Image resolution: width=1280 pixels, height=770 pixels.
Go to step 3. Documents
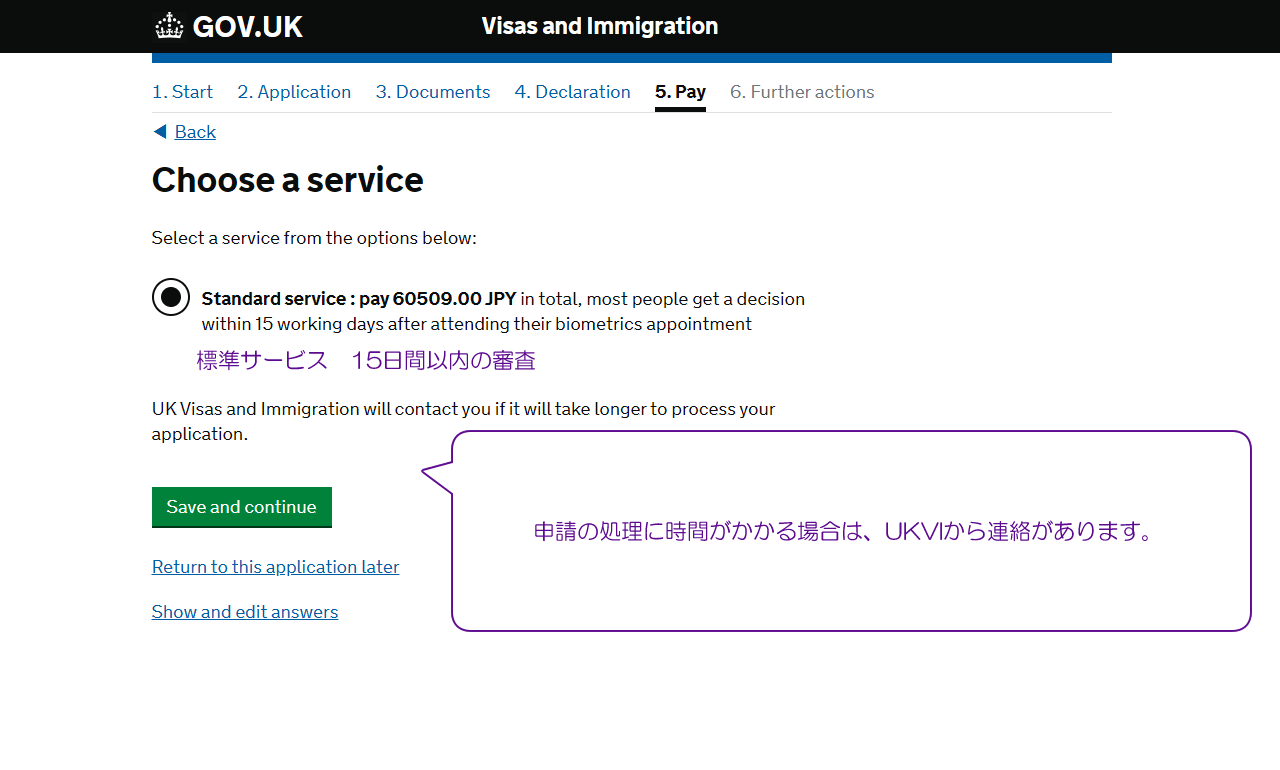tap(433, 92)
